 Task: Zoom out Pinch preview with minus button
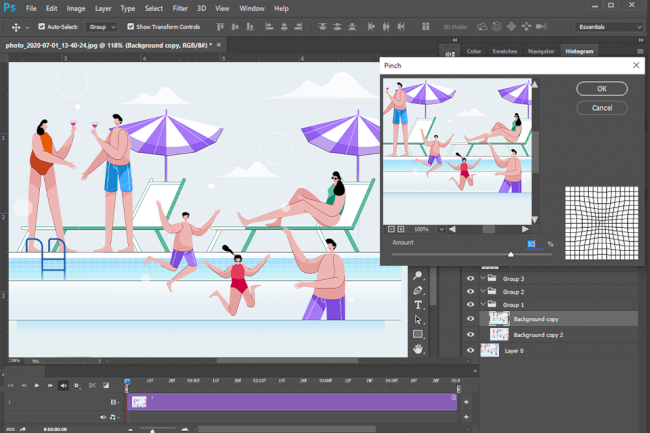[x=391, y=229]
